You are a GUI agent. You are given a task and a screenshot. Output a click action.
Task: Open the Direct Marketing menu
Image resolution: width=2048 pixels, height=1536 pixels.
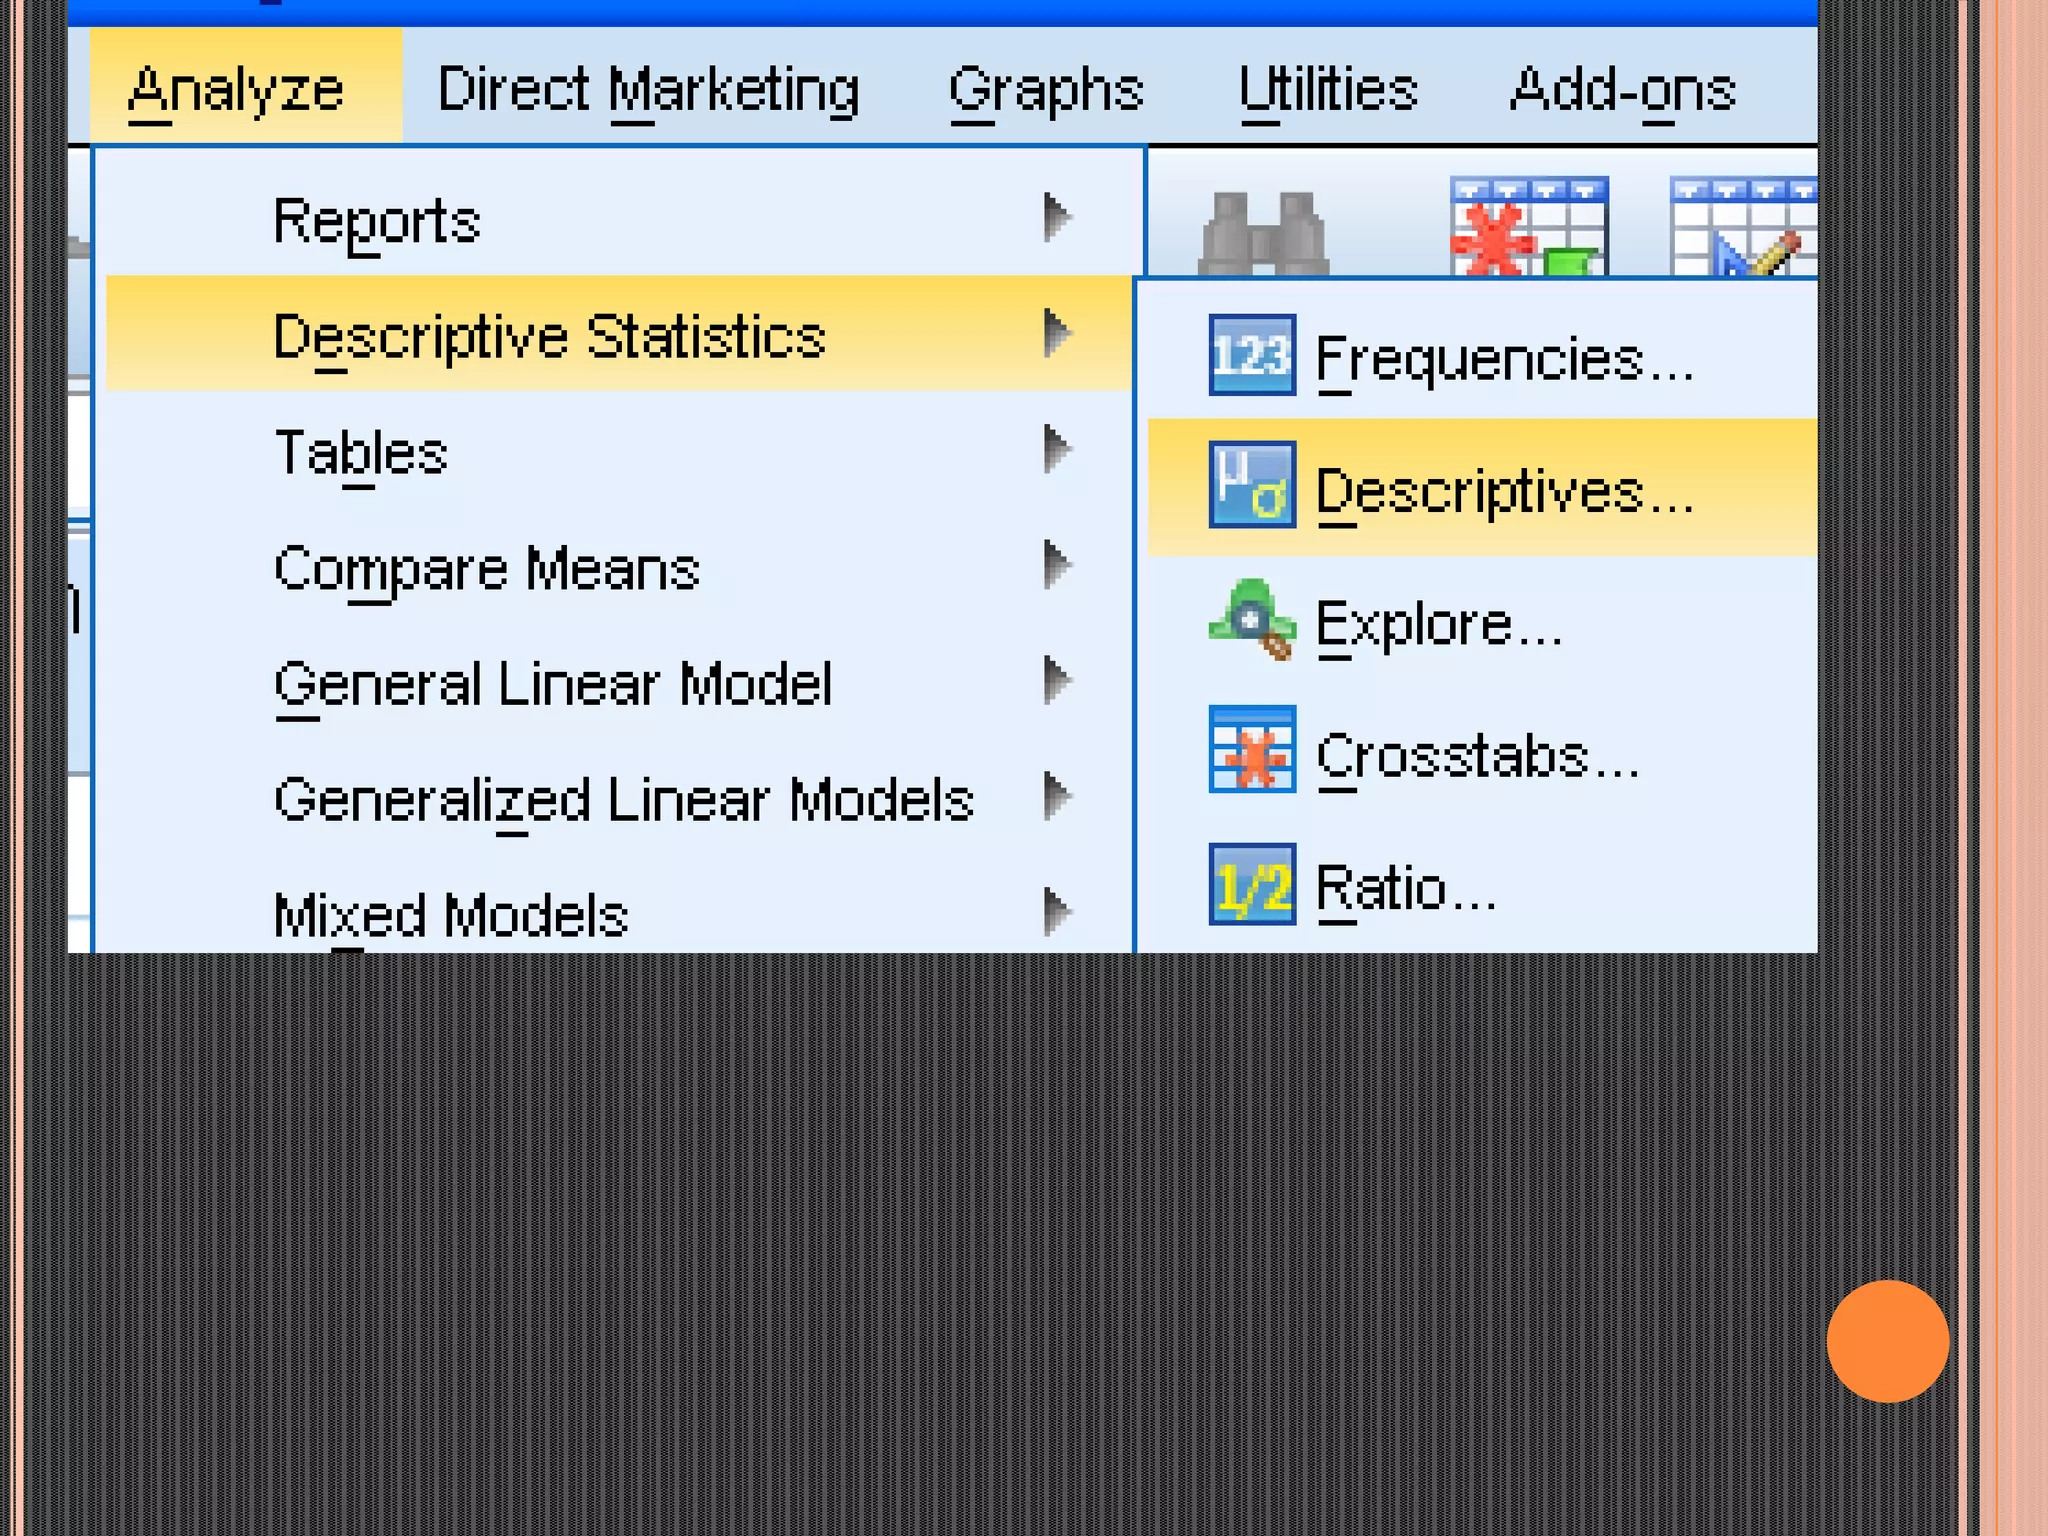pos(648,90)
